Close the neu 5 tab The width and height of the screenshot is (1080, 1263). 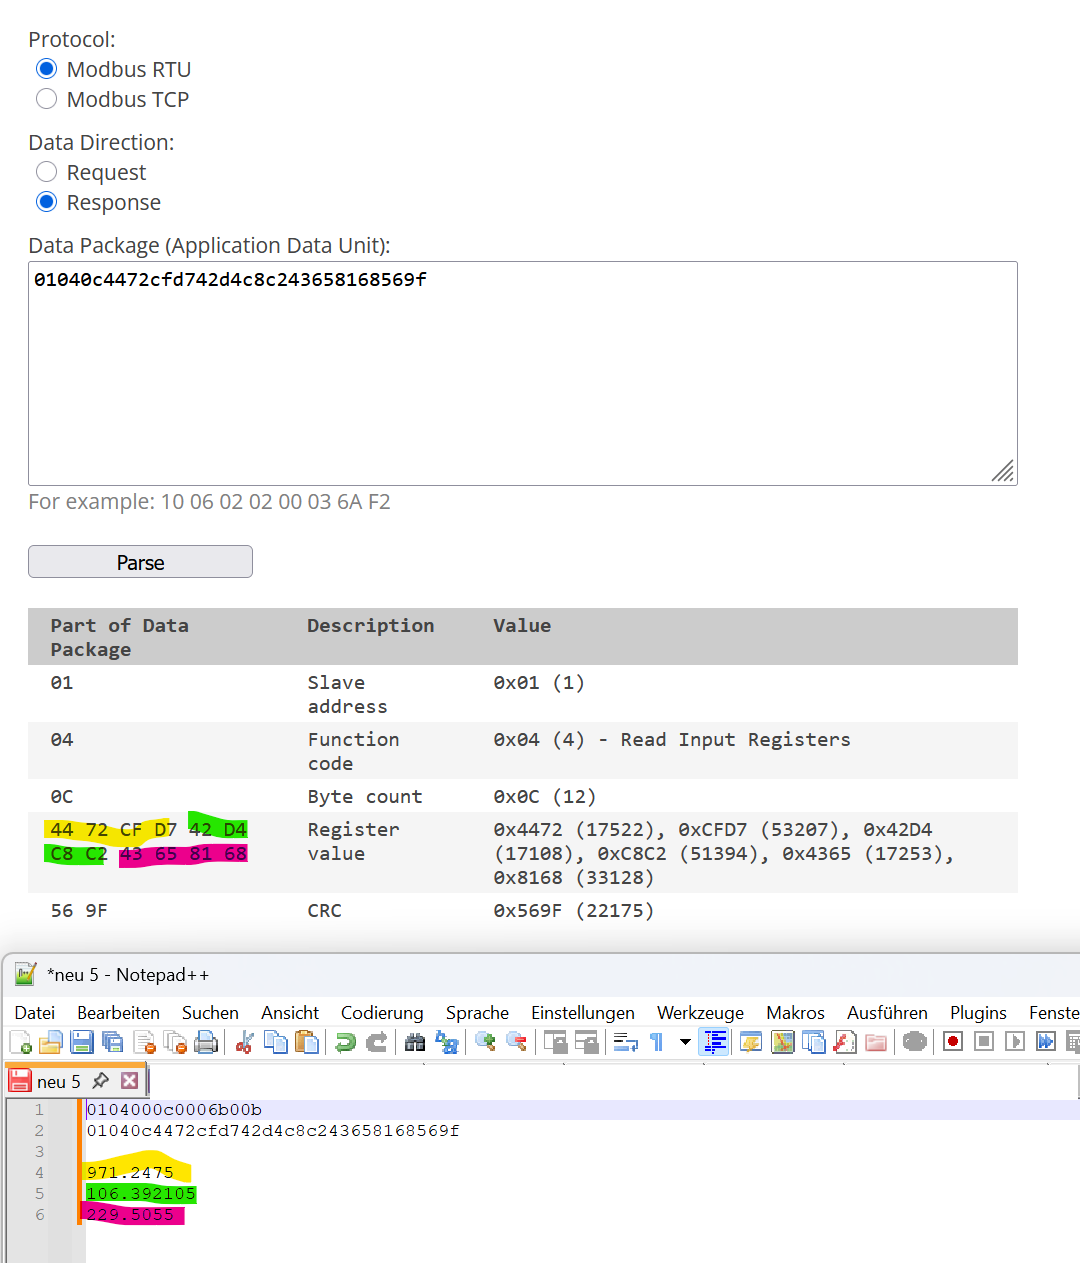click(130, 1081)
